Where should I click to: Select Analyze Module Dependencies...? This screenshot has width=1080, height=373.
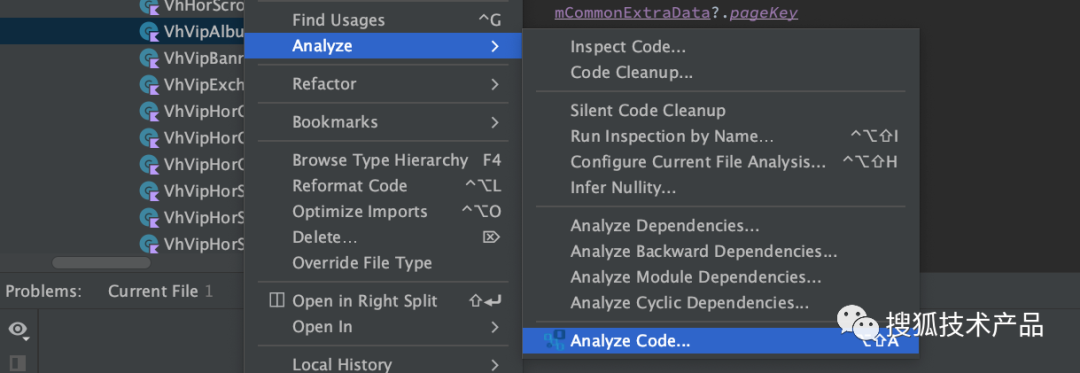coord(720,277)
